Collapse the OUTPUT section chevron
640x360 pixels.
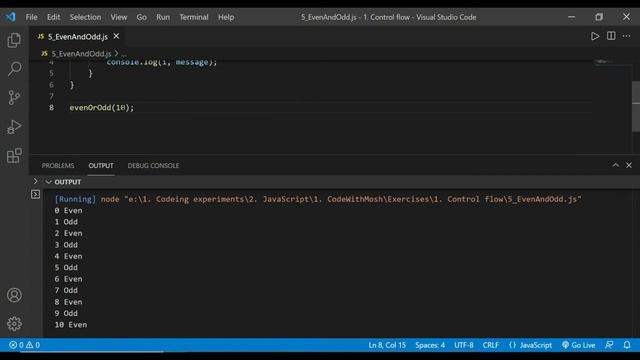(x=49, y=182)
